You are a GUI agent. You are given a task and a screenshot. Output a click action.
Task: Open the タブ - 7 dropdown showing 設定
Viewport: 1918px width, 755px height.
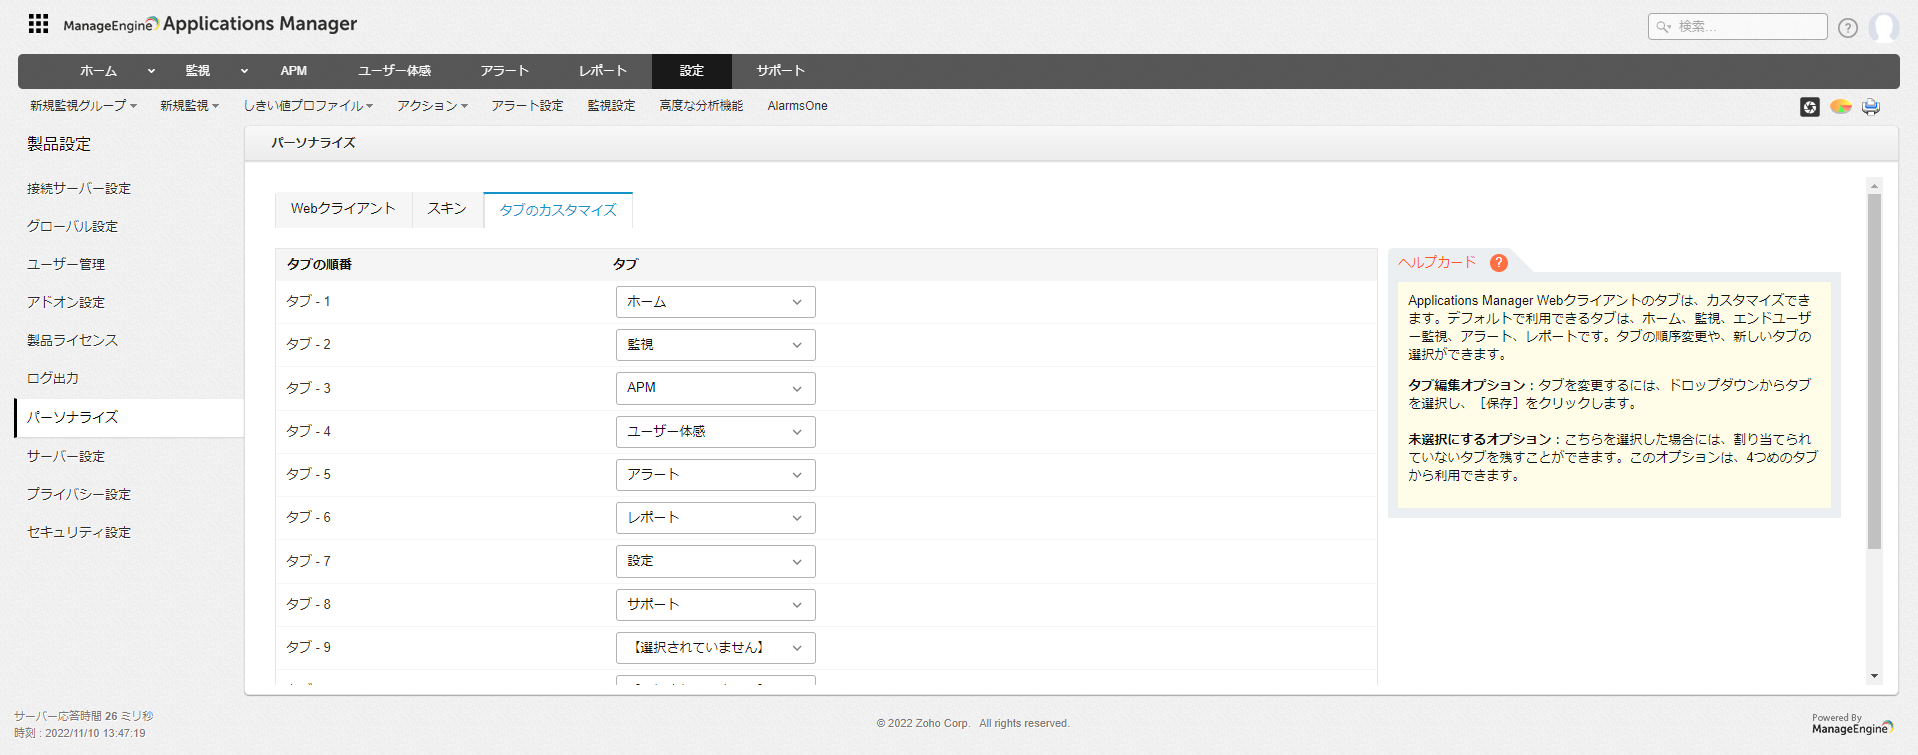(715, 561)
